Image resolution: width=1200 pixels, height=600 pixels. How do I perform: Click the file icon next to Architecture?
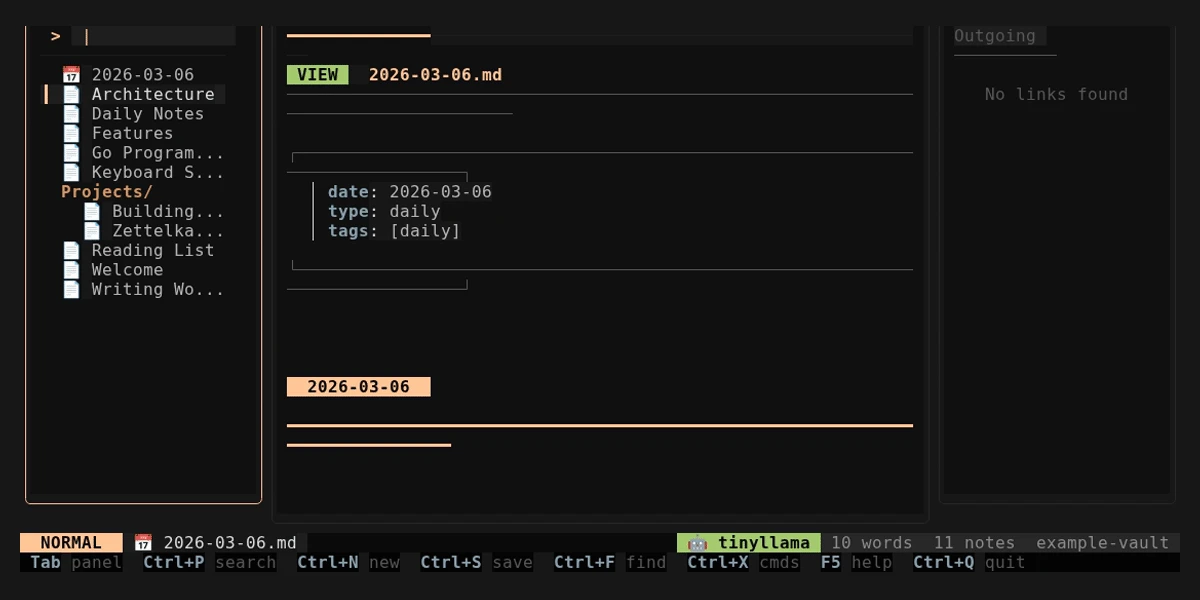[71, 94]
